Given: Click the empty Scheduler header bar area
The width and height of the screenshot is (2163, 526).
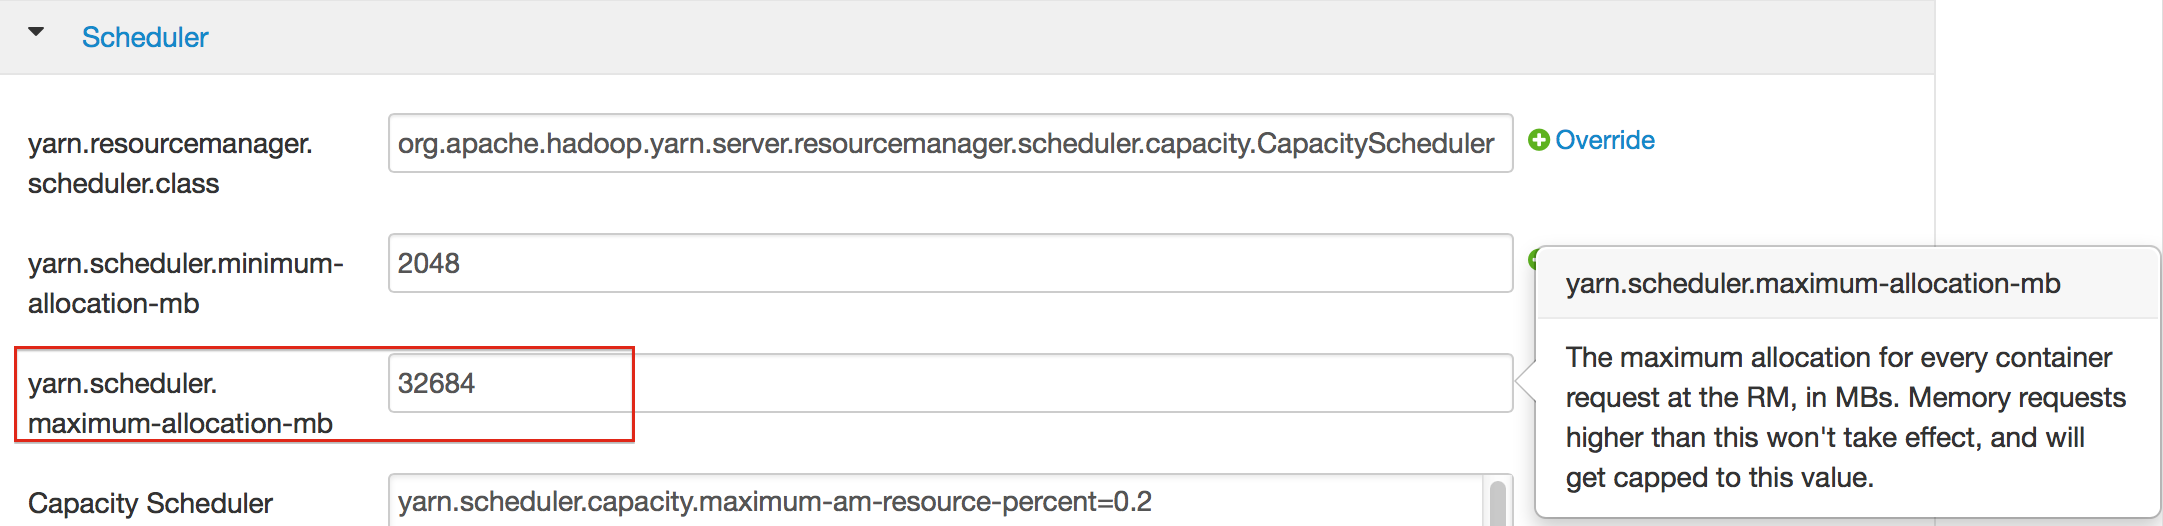Looking at the screenshot, I should pos(1000,38).
